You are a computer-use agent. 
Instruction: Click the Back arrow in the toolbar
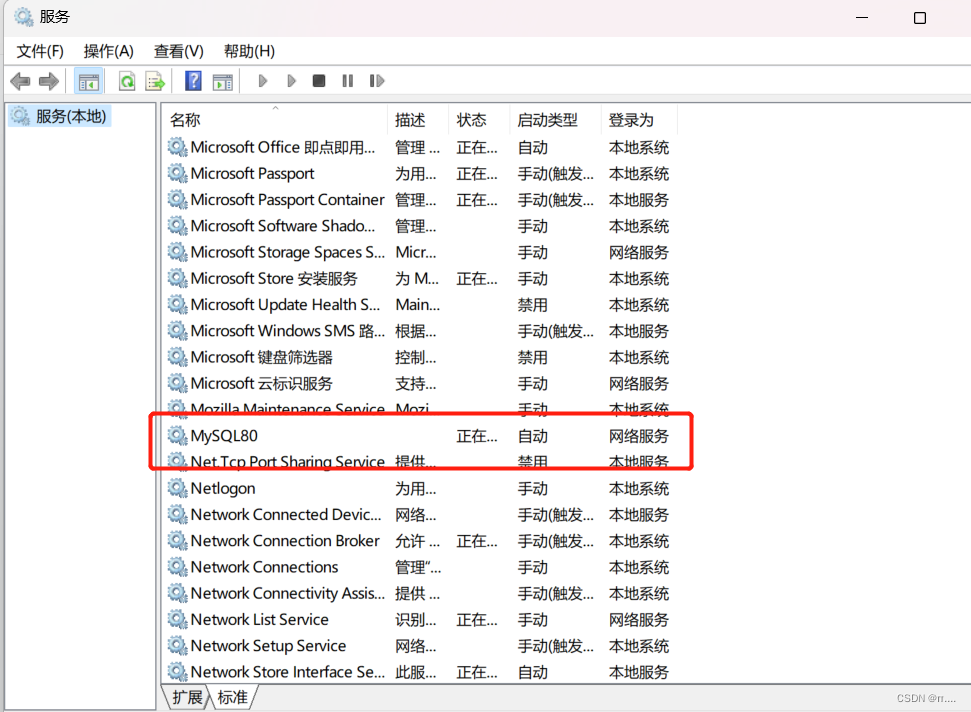click(20, 81)
